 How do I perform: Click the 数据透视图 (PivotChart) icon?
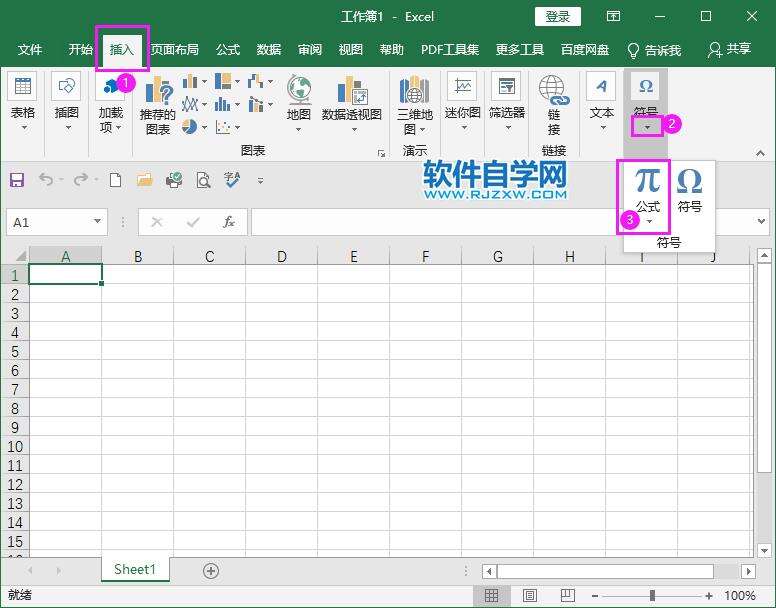click(x=352, y=91)
